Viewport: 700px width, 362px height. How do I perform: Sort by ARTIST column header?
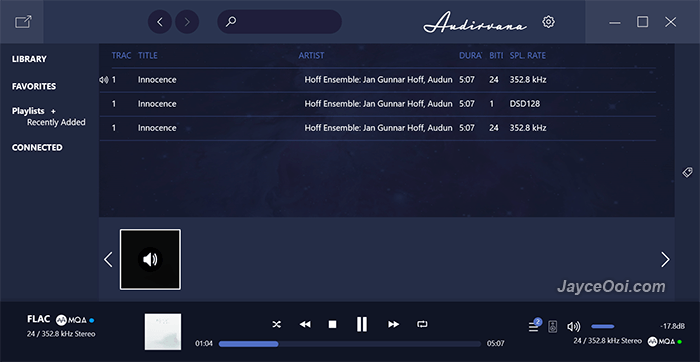pos(311,56)
